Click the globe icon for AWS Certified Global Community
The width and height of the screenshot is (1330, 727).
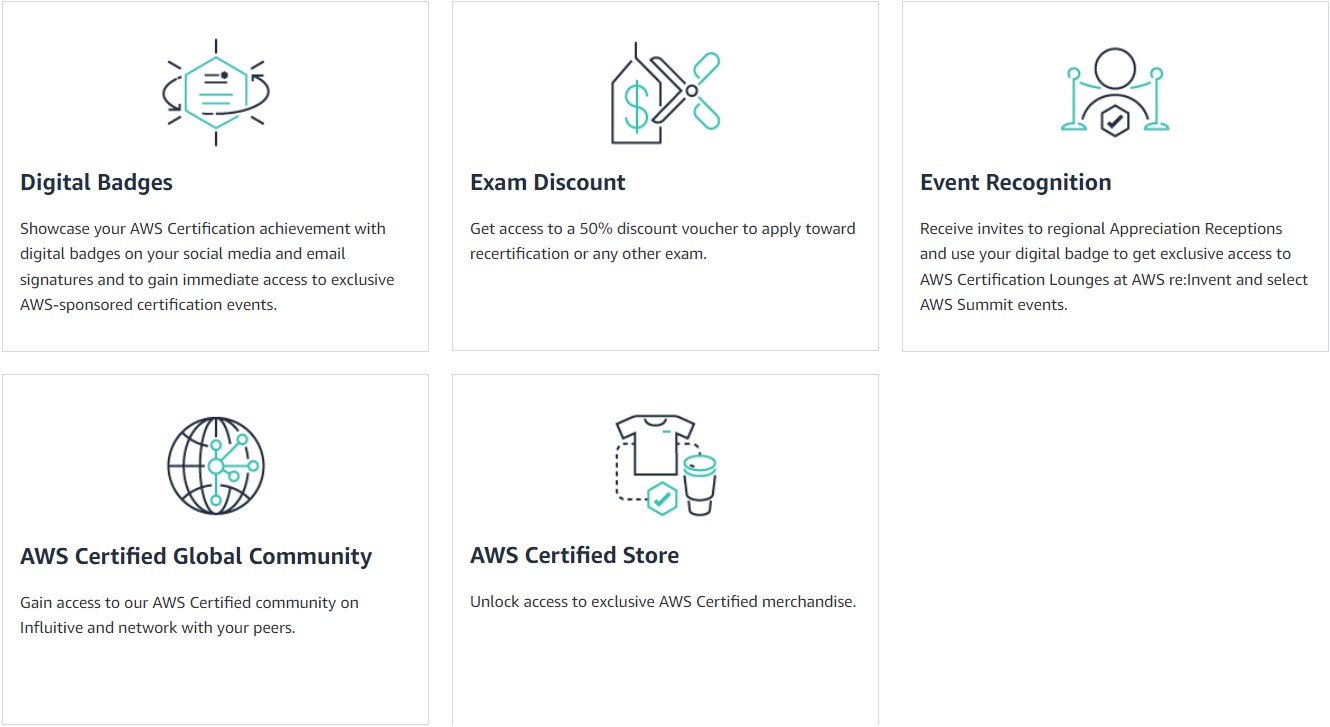pos(214,467)
